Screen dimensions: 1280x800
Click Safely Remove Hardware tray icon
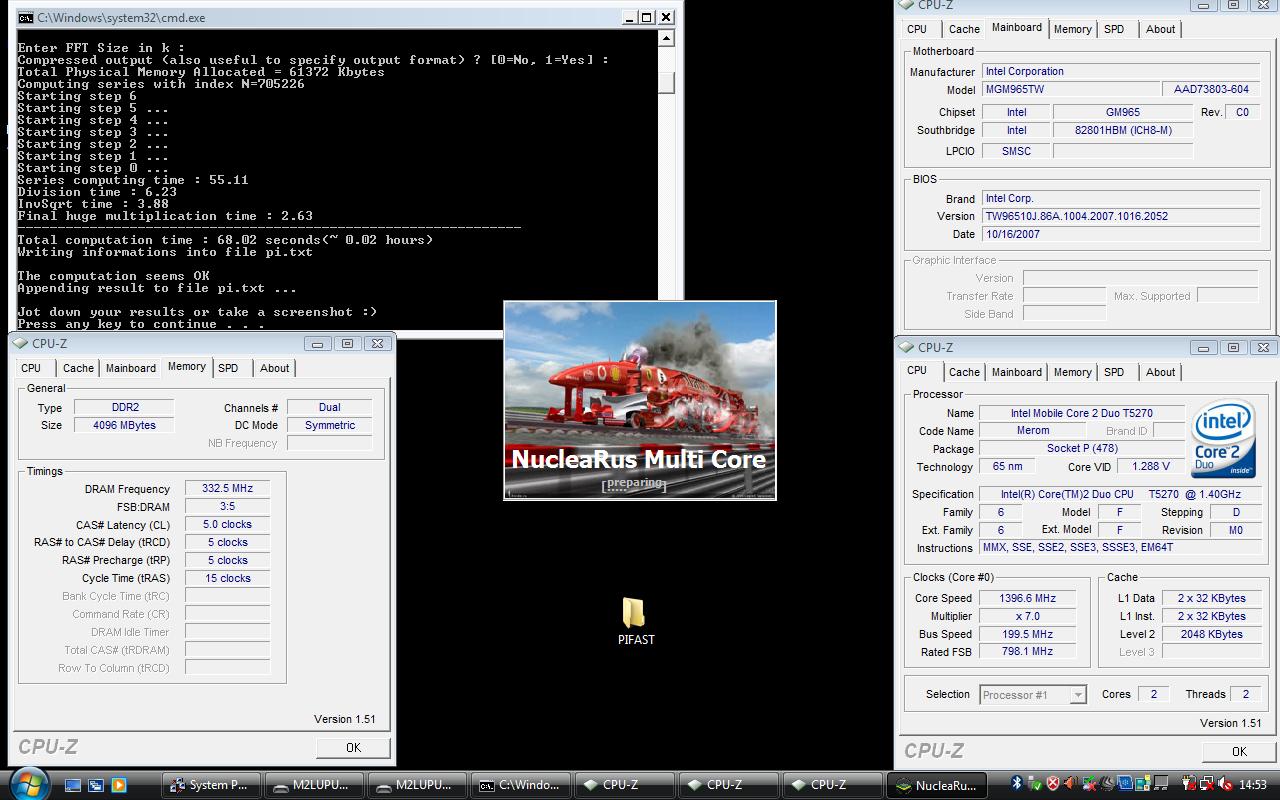point(1035,783)
